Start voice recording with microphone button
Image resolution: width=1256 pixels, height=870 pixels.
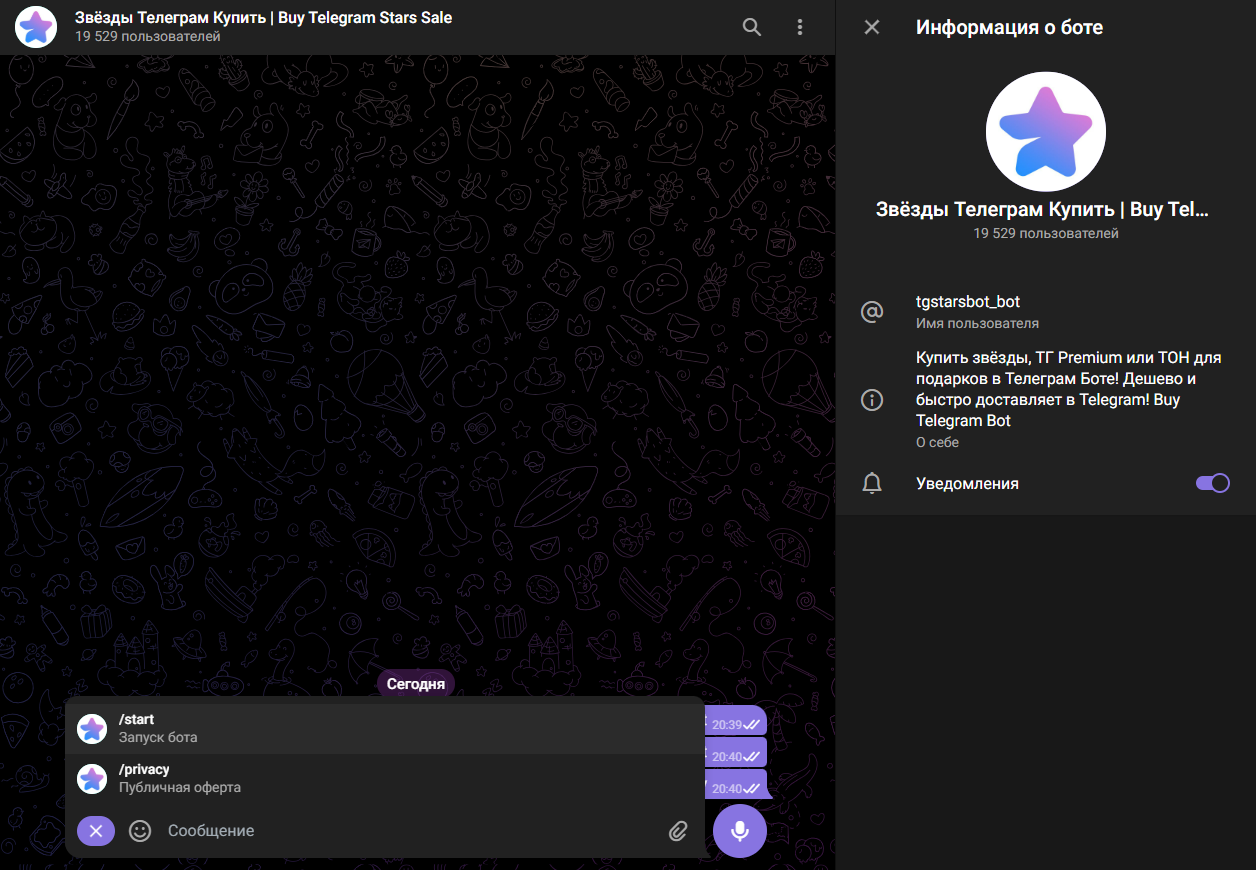pos(740,831)
